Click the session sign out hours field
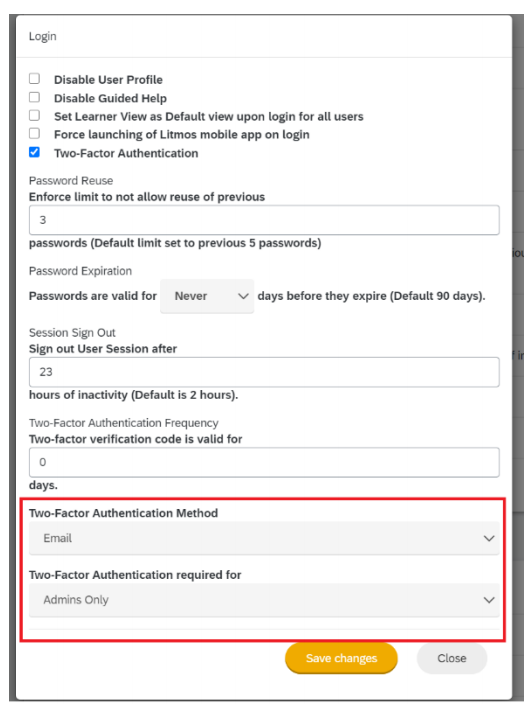Image resolution: width=527 pixels, height=711 pixels. [264, 372]
